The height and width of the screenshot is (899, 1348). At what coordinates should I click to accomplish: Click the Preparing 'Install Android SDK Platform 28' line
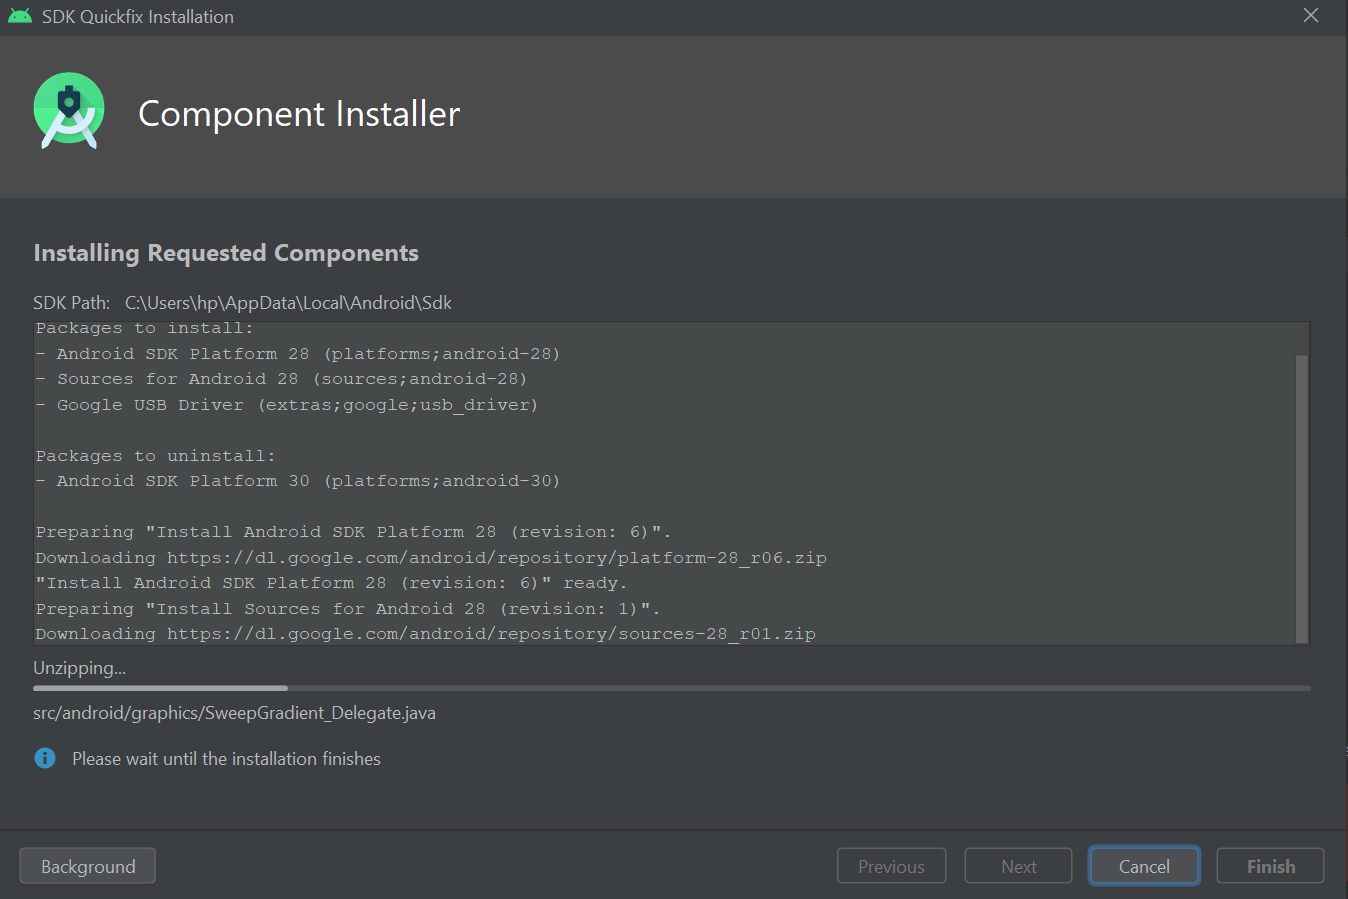point(354,532)
